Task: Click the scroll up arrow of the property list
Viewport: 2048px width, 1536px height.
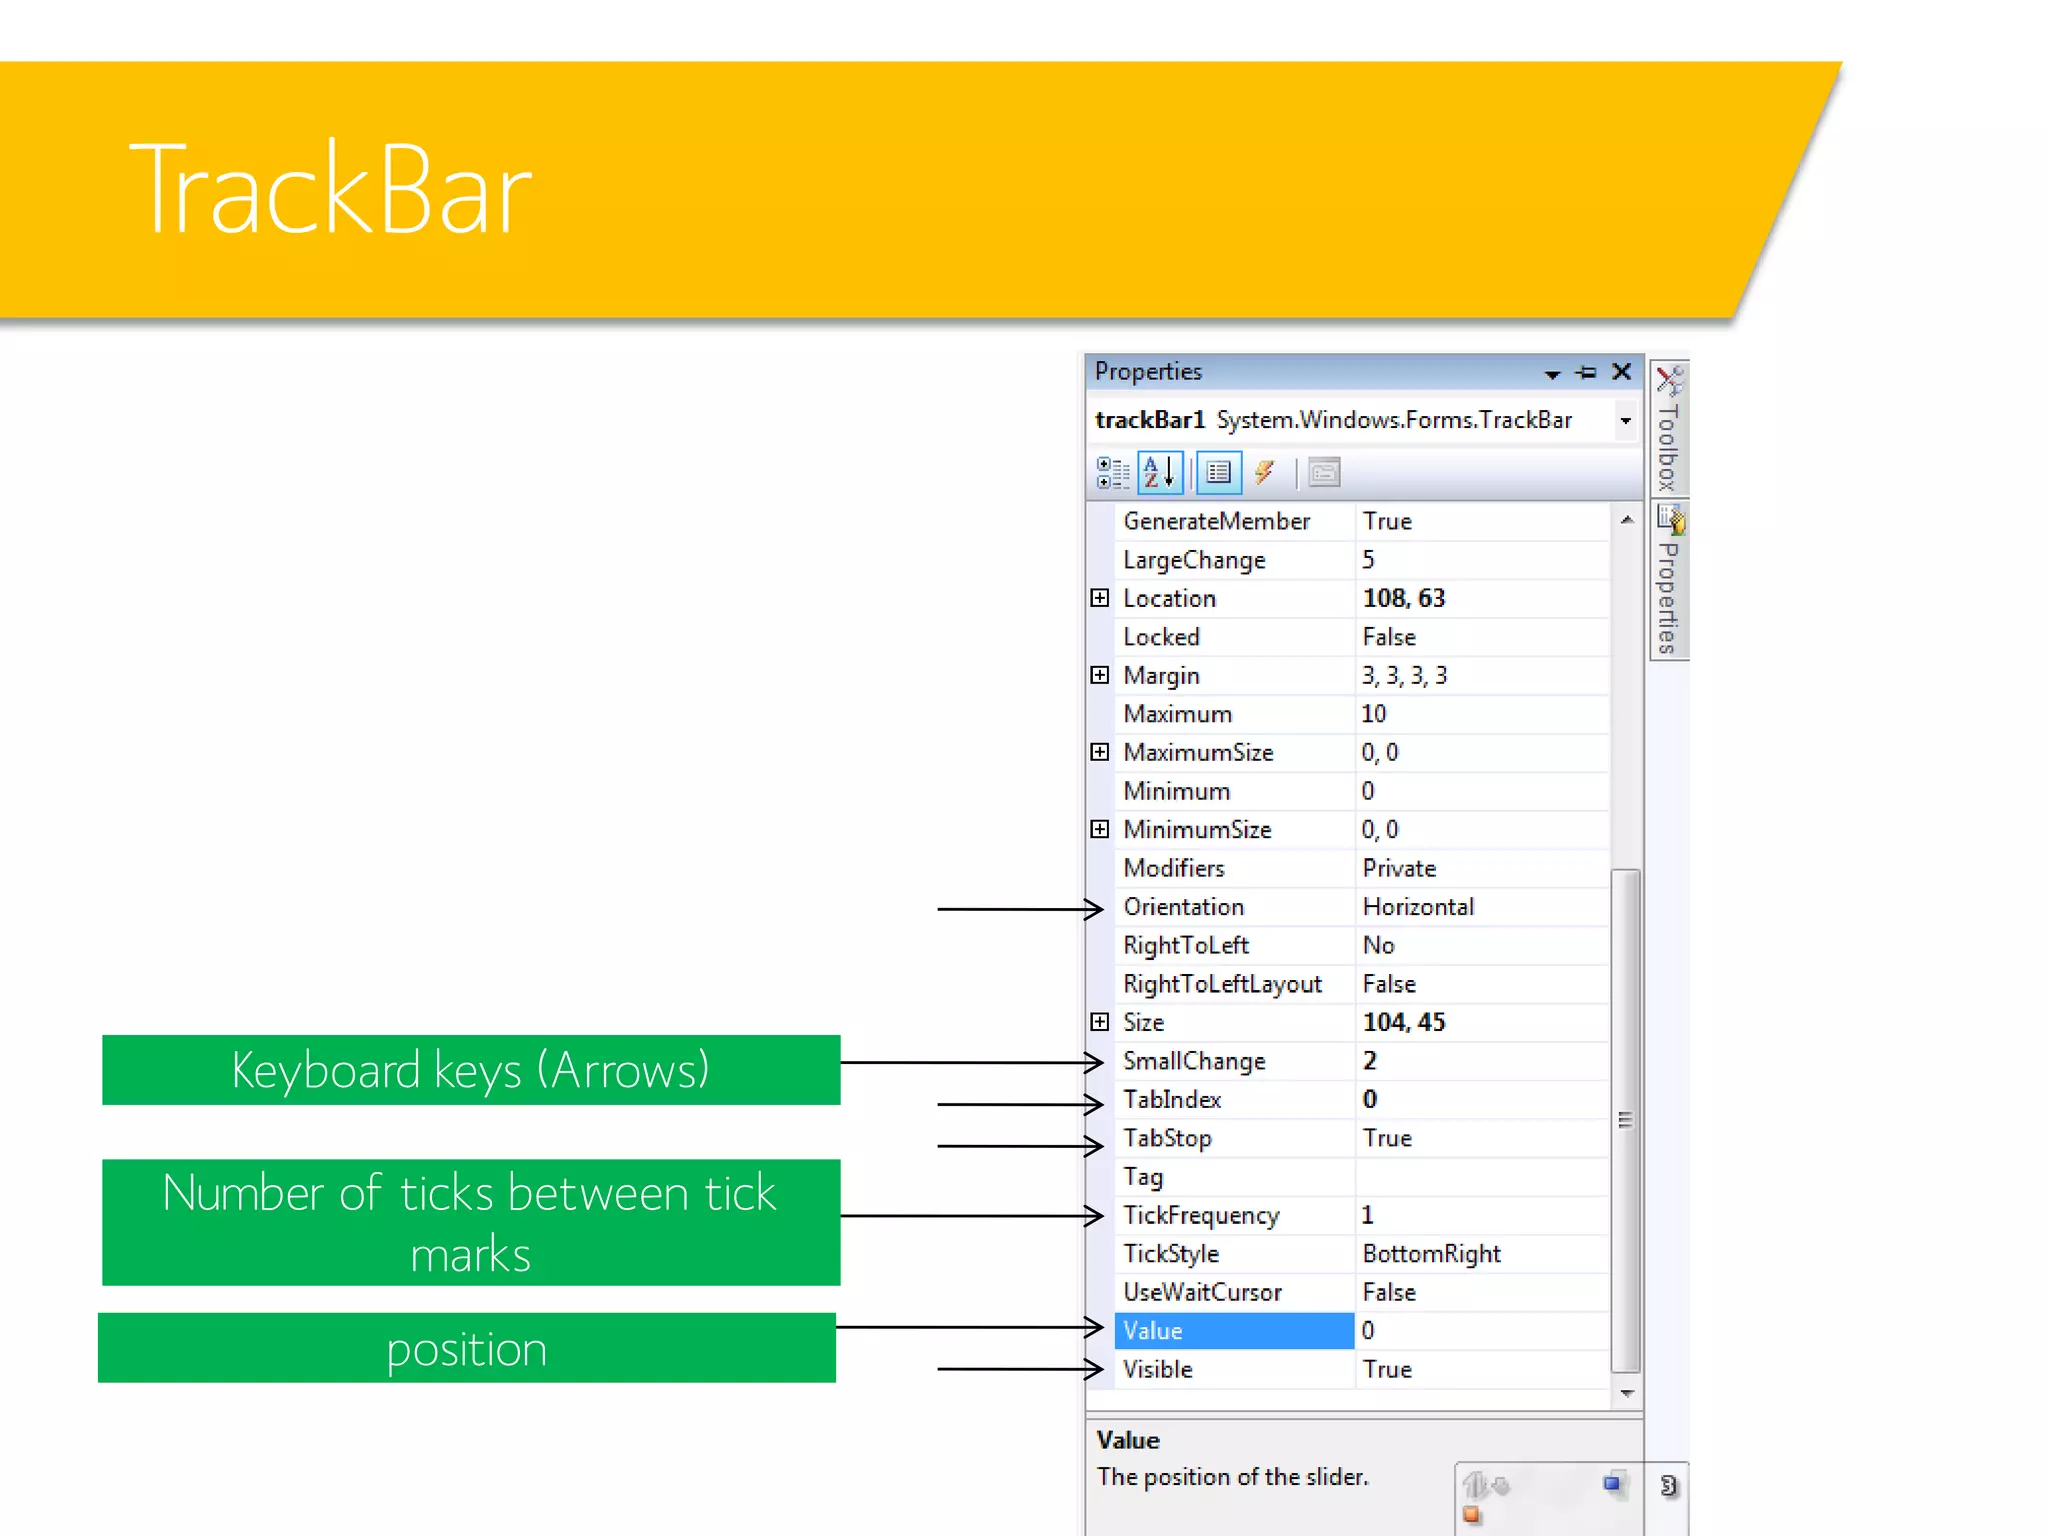Action: pyautogui.click(x=1627, y=520)
